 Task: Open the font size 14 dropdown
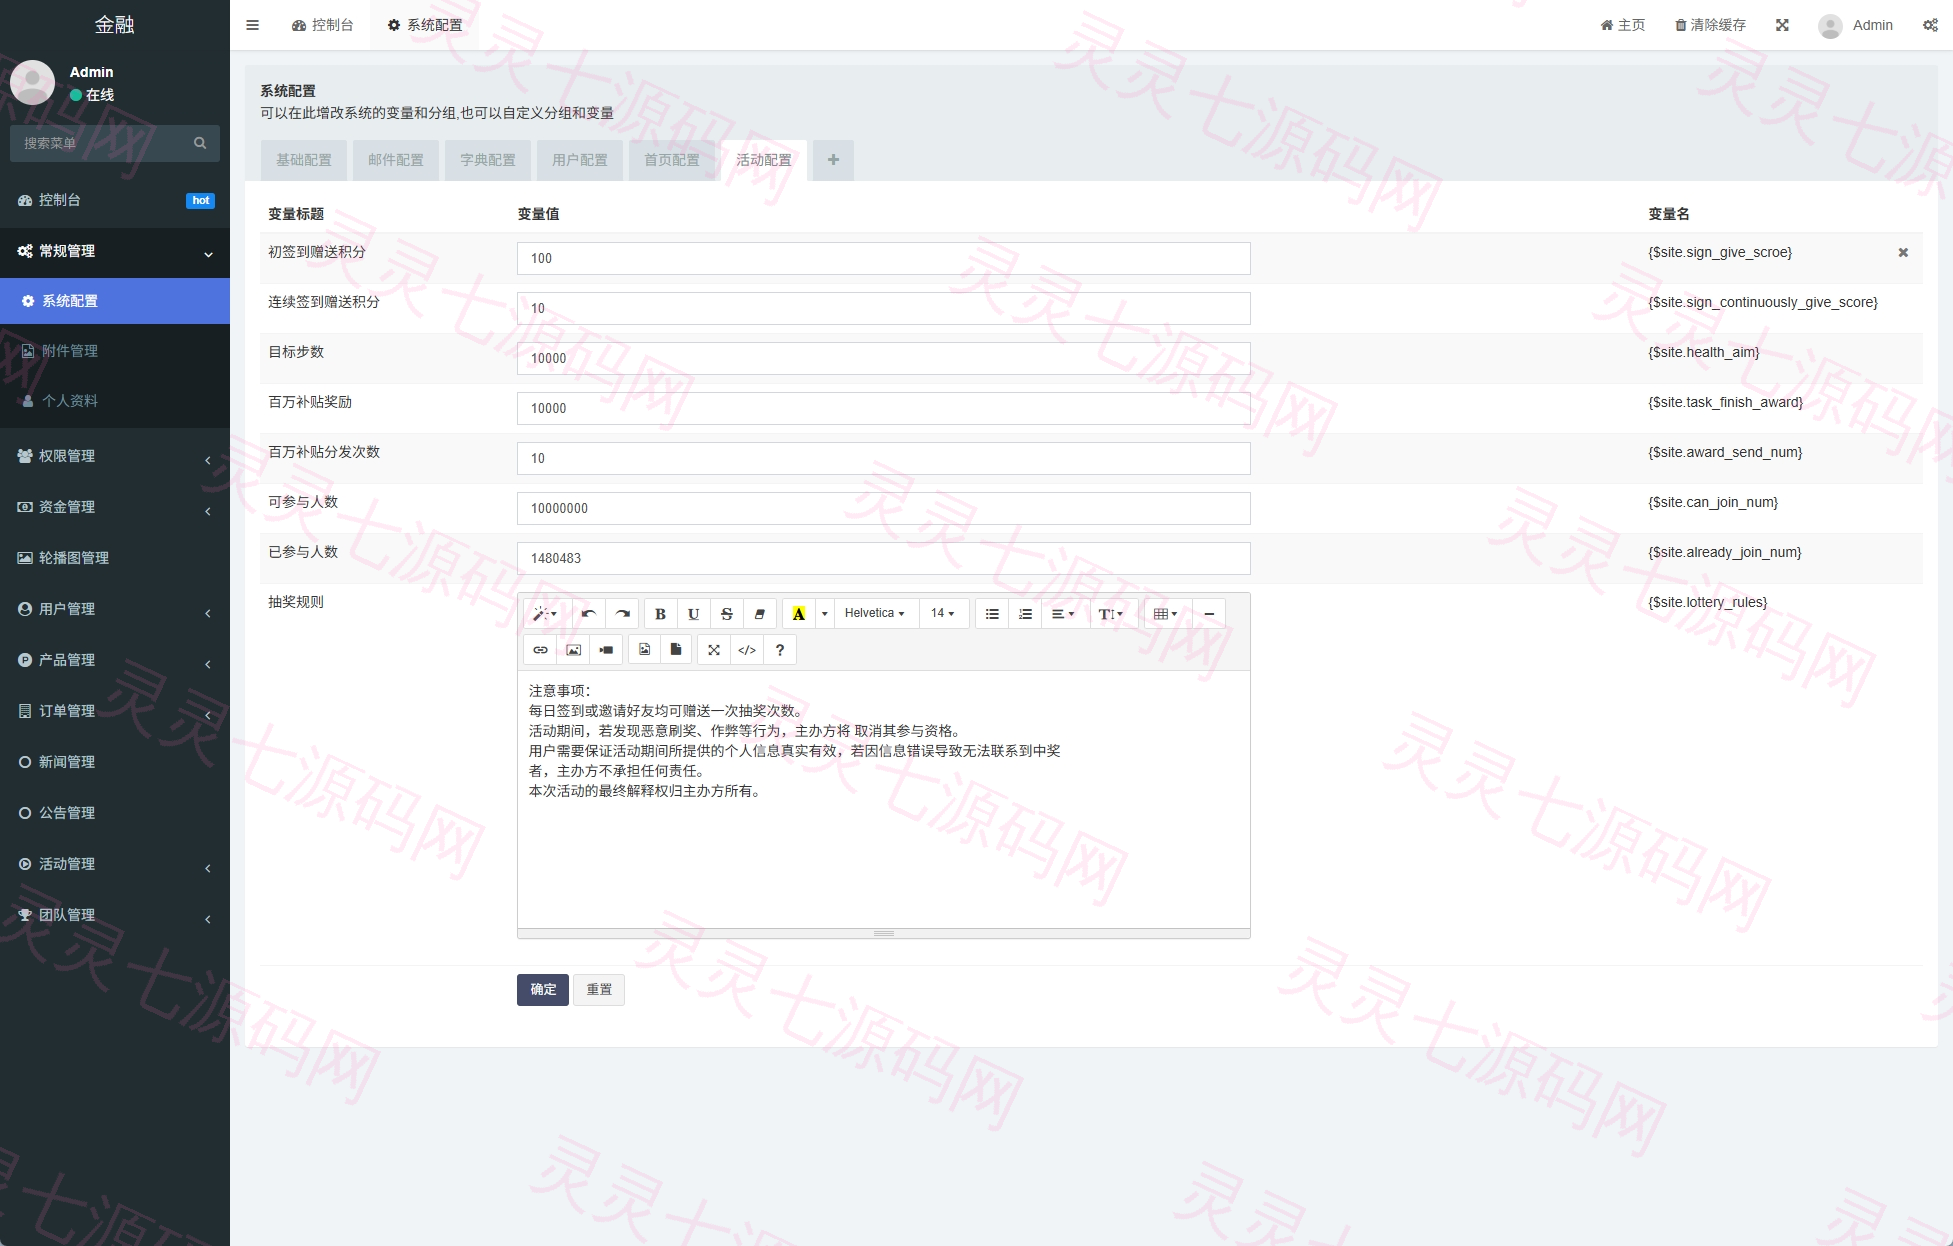coord(943,614)
